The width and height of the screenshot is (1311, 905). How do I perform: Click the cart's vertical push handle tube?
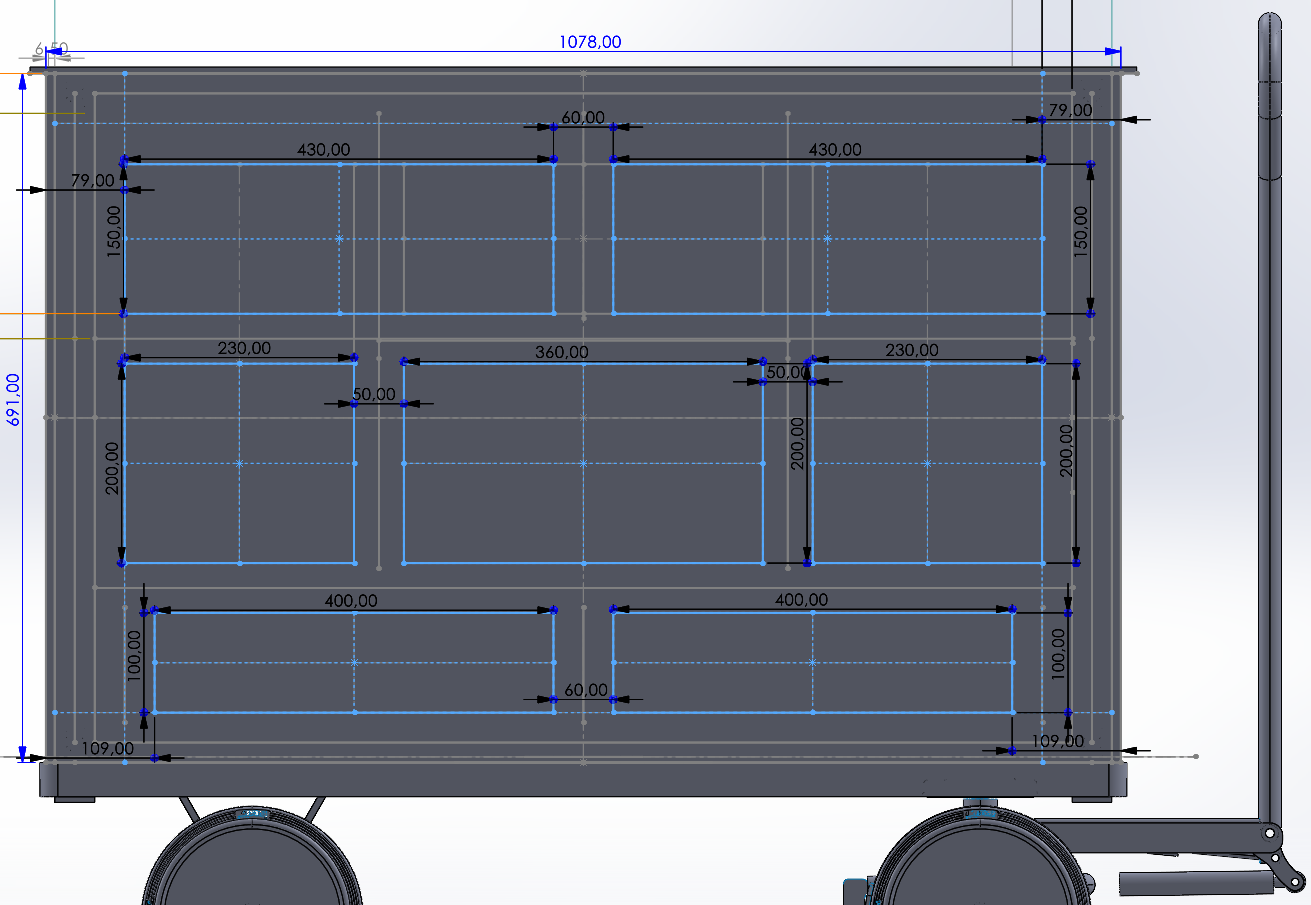[x=1269, y=450]
